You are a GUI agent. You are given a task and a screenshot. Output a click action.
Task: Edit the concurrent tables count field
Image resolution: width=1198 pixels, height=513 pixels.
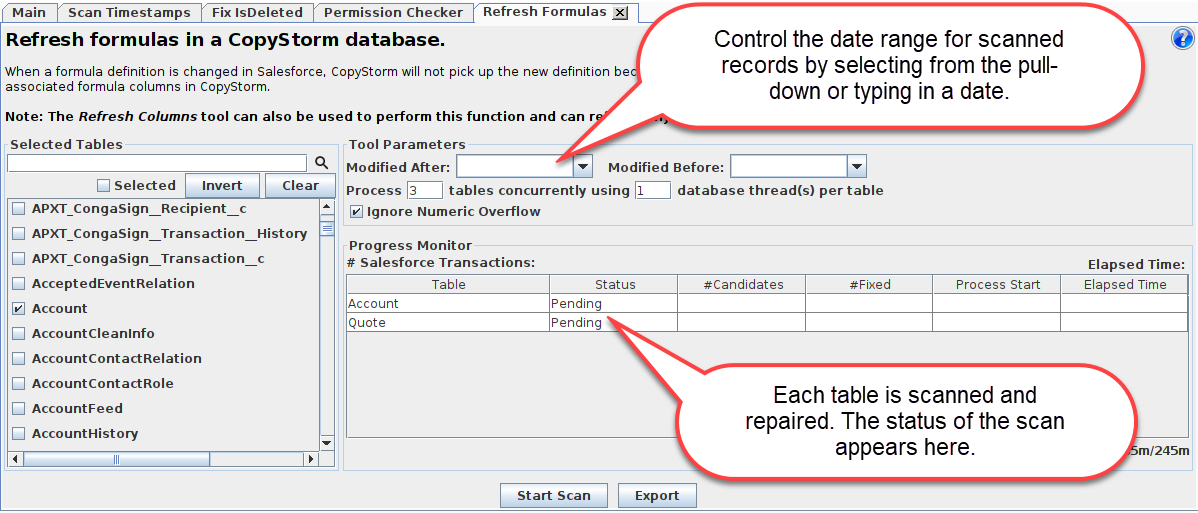pyautogui.click(x=425, y=190)
